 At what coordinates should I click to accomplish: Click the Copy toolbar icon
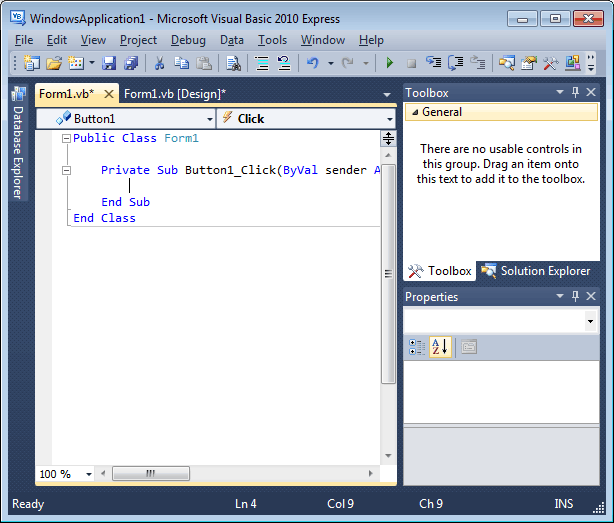tap(181, 63)
